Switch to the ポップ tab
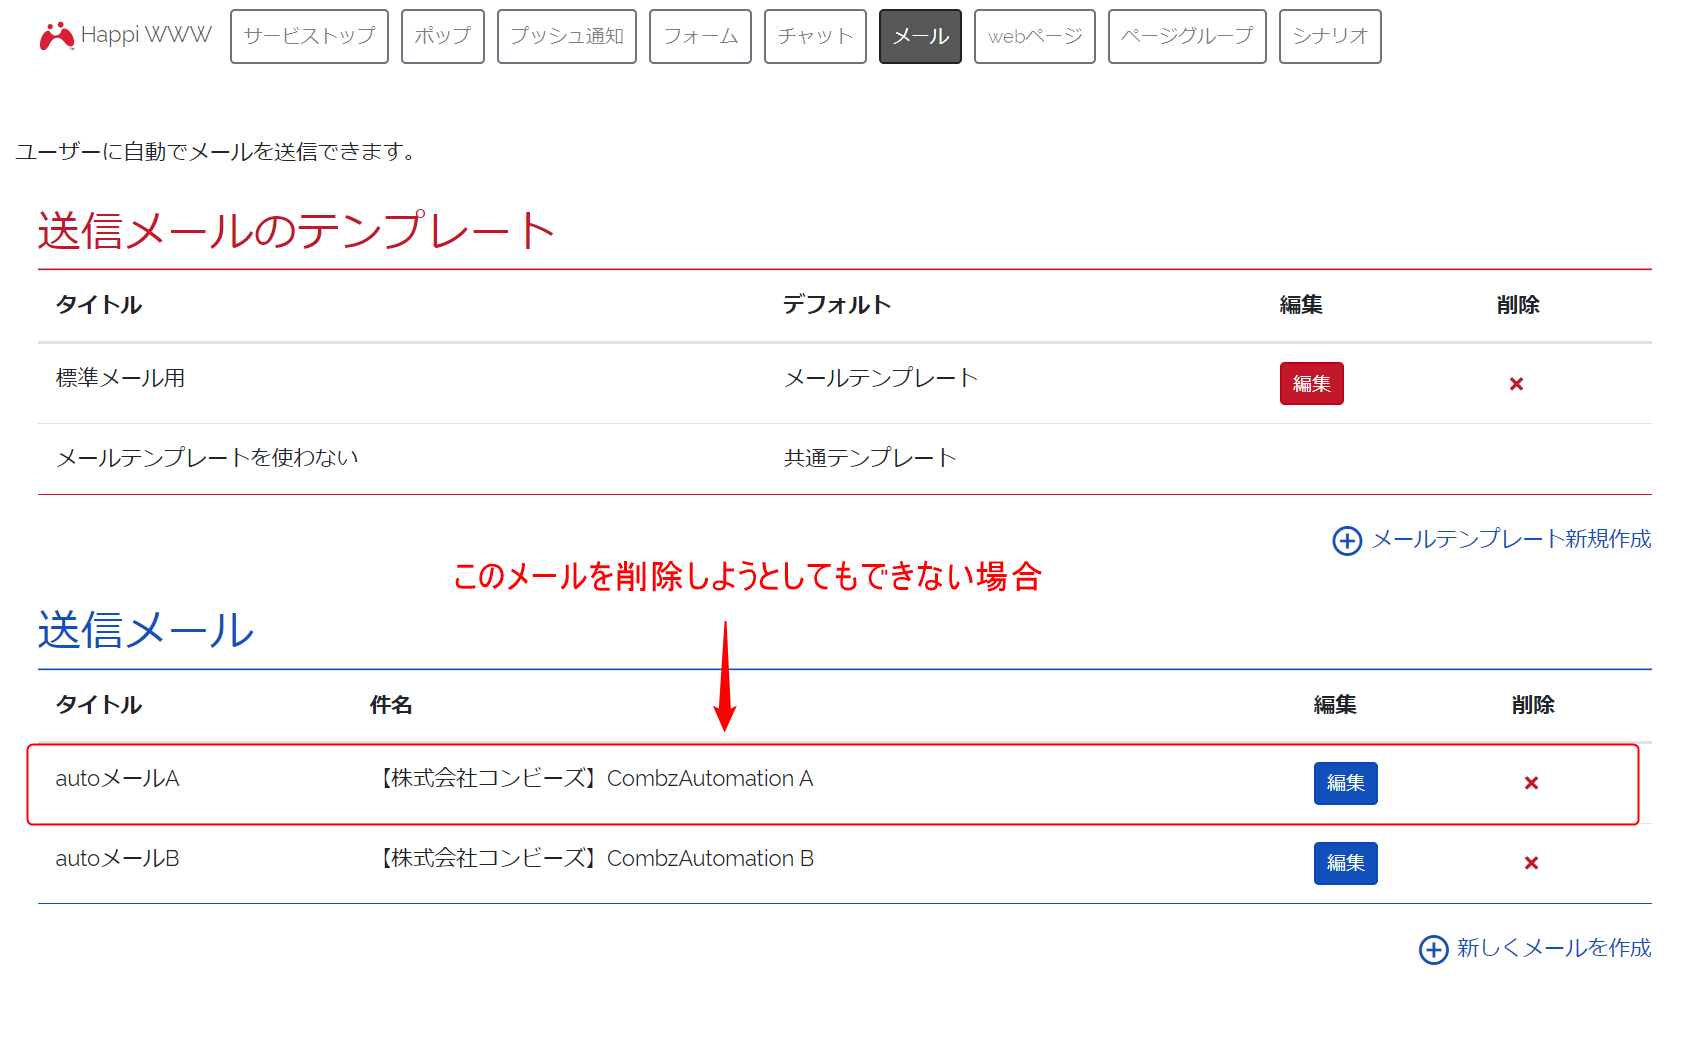This screenshot has width=1688, height=1041. tap(443, 36)
